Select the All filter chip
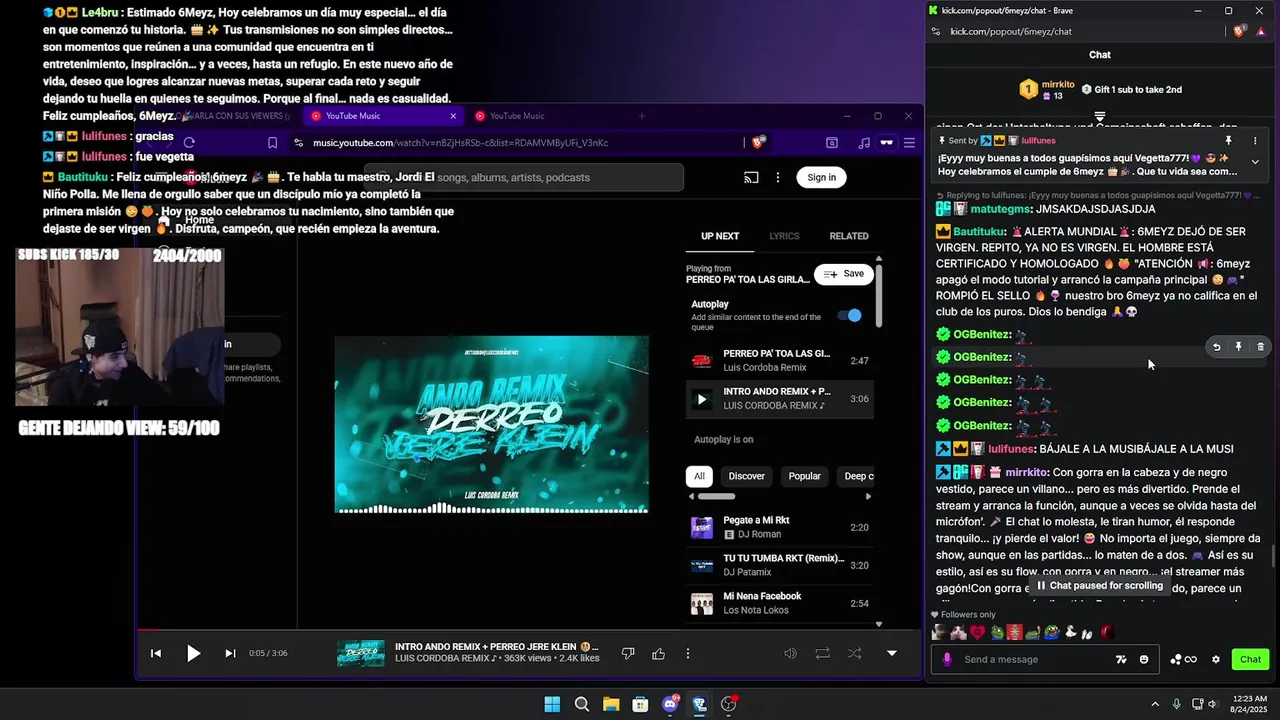 699,476
